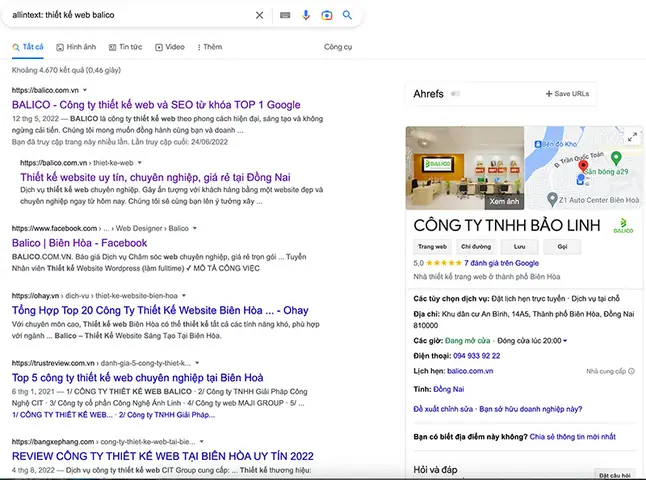Viewport: 646px width, 480px height.
Task: Start voice search with the microphone icon
Action: click(x=306, y=15)
